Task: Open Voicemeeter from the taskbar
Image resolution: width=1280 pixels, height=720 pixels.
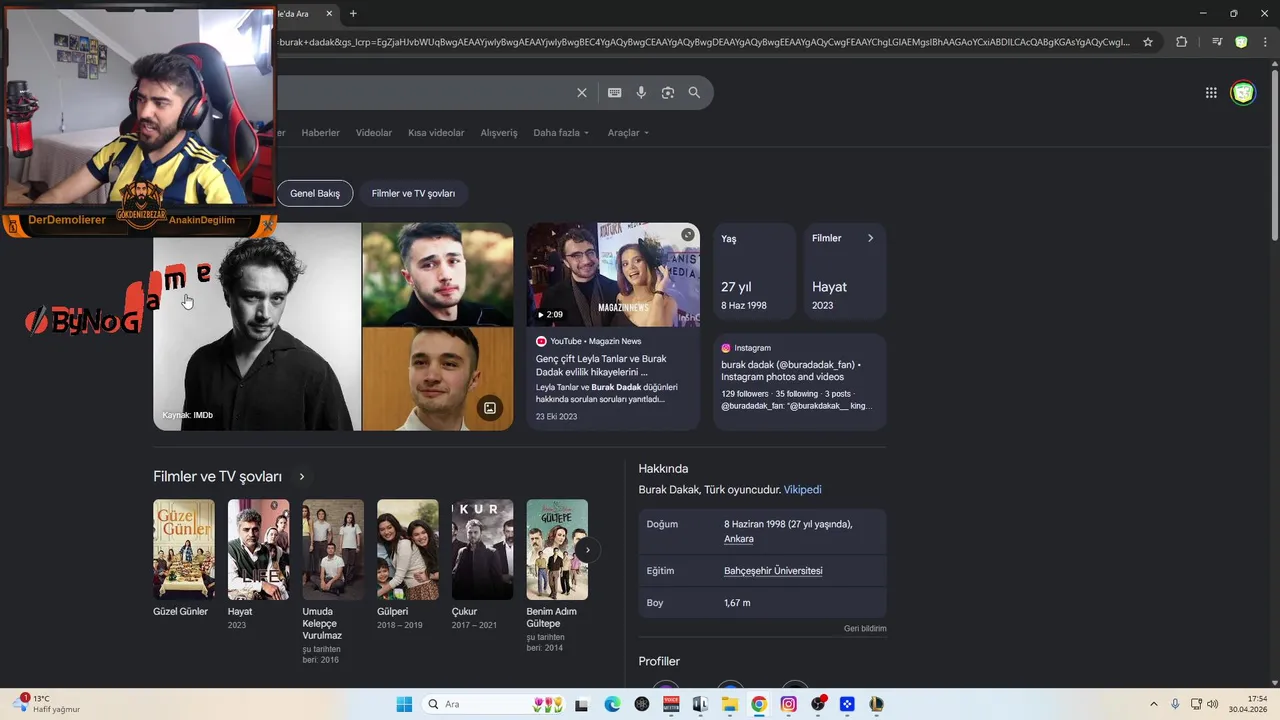Action: (671, 704)
